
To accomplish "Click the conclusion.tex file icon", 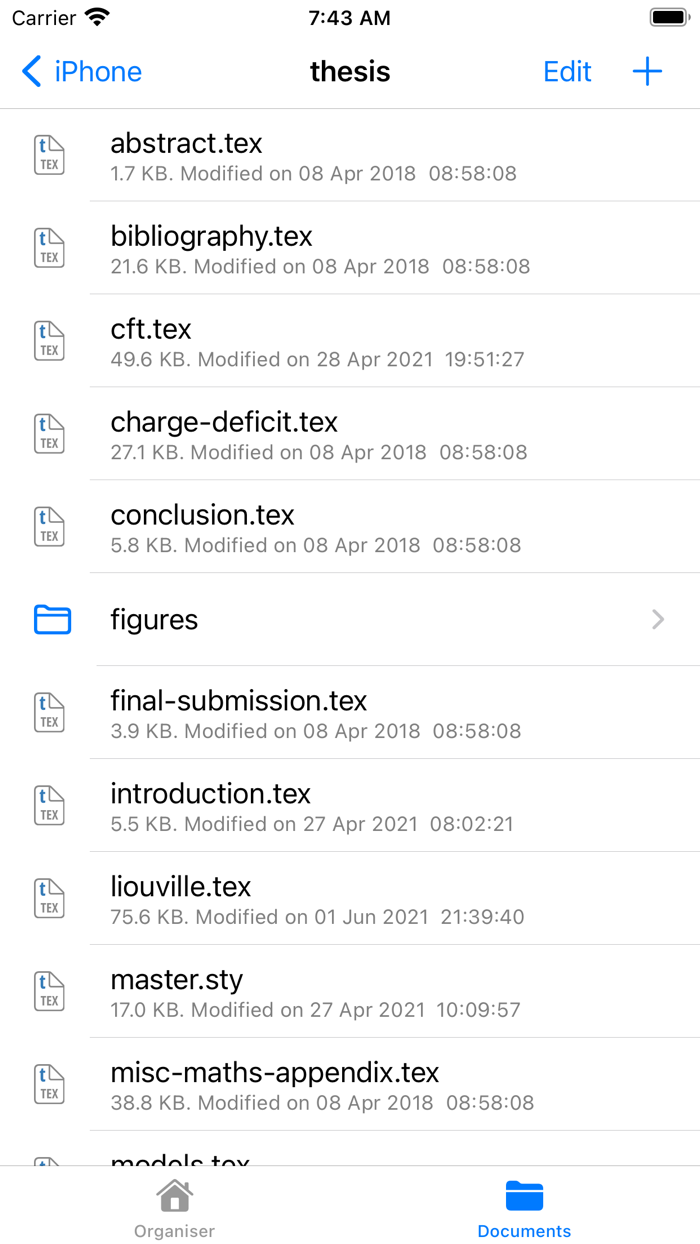I will (x=48, y=527).
